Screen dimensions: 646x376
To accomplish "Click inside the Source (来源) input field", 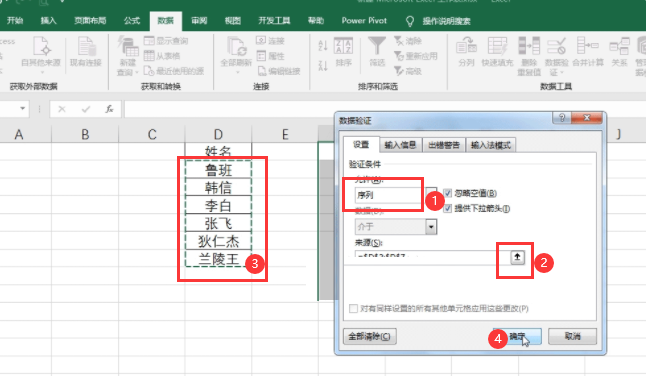I will click(x=431, y=257).
